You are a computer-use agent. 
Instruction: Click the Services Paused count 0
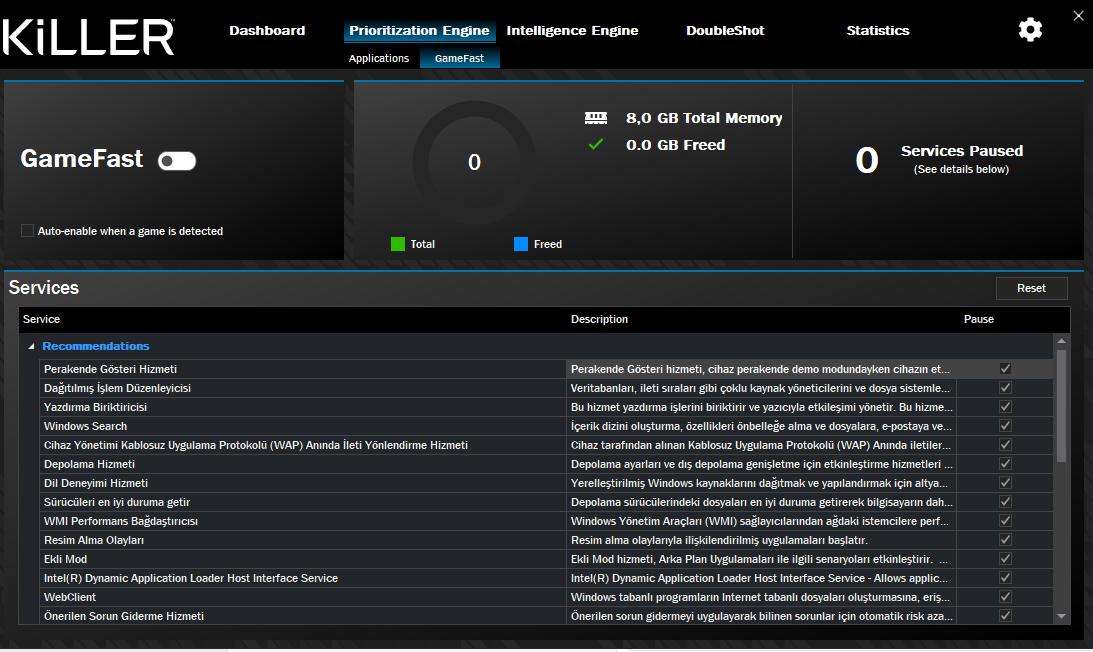click(x=866, y=161)
